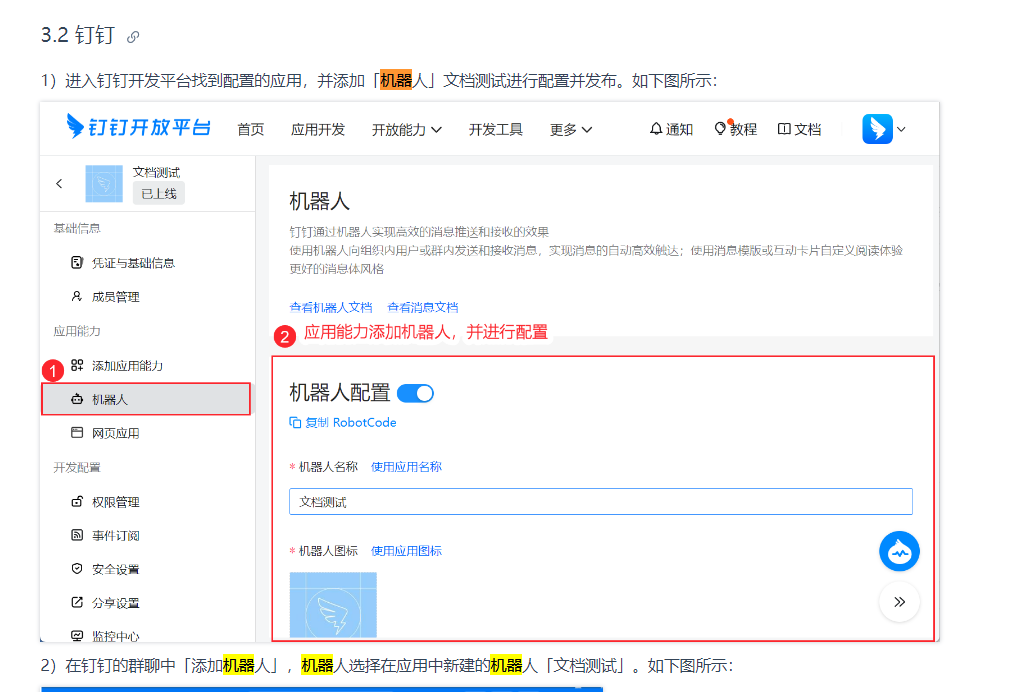
Task: Open 监控中心 in the sidebar
Action: [x=115, y=636]
